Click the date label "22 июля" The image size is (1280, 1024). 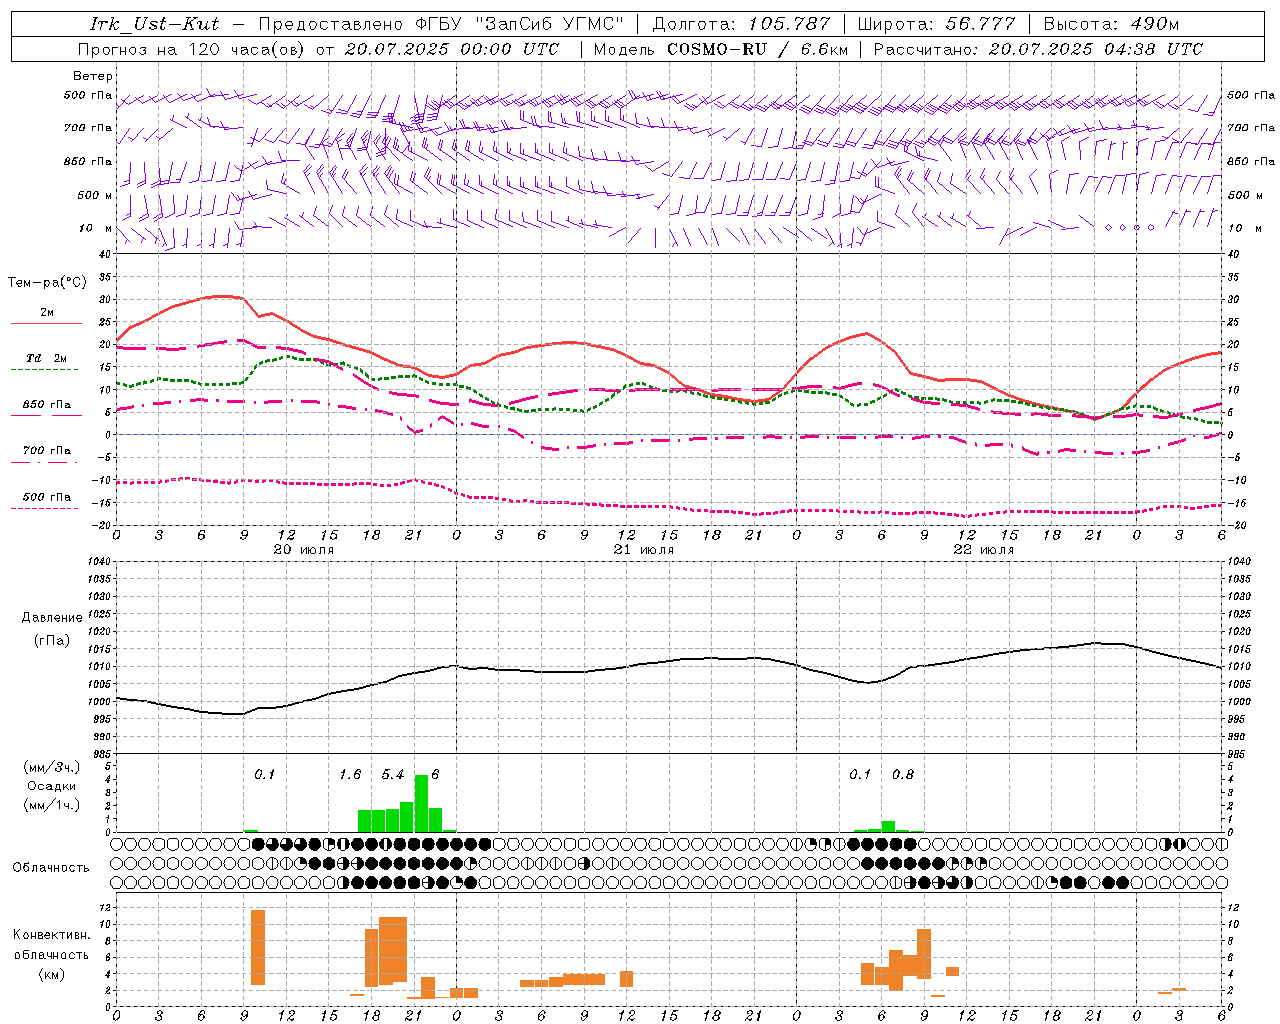pos(984,549)
